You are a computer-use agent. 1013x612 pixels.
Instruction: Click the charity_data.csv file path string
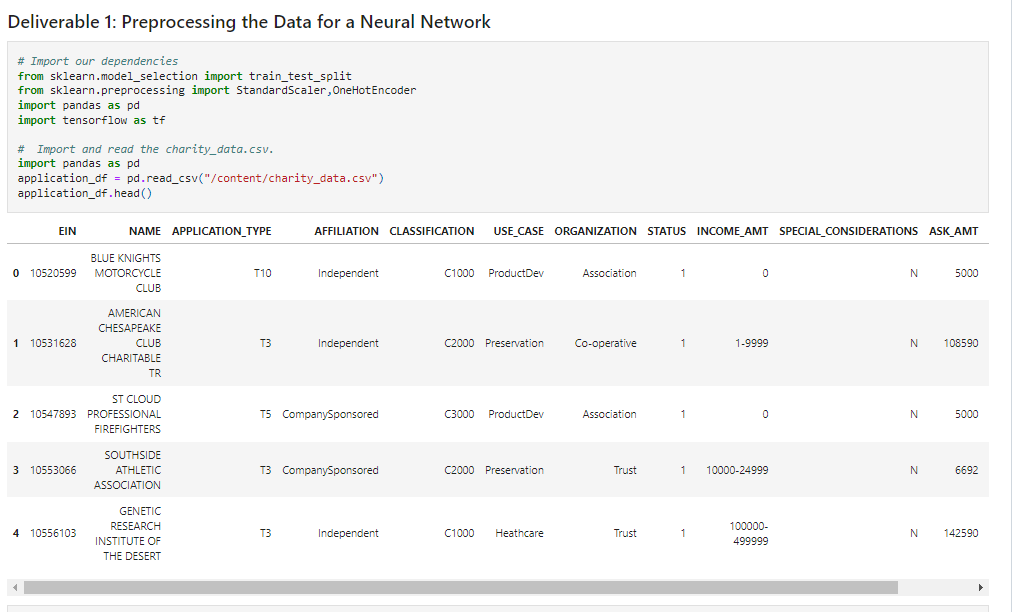(x=296, y=178)
